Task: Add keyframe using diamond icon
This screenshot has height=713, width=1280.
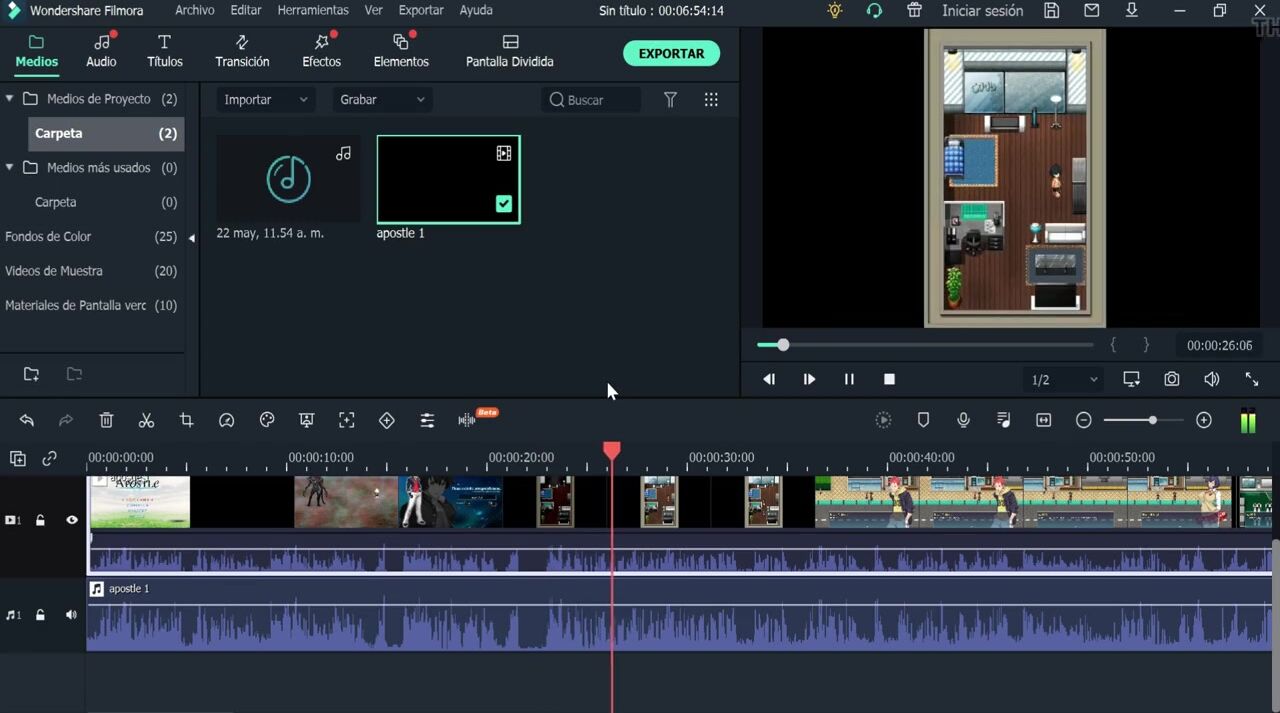Action: [x=386, y=421]
